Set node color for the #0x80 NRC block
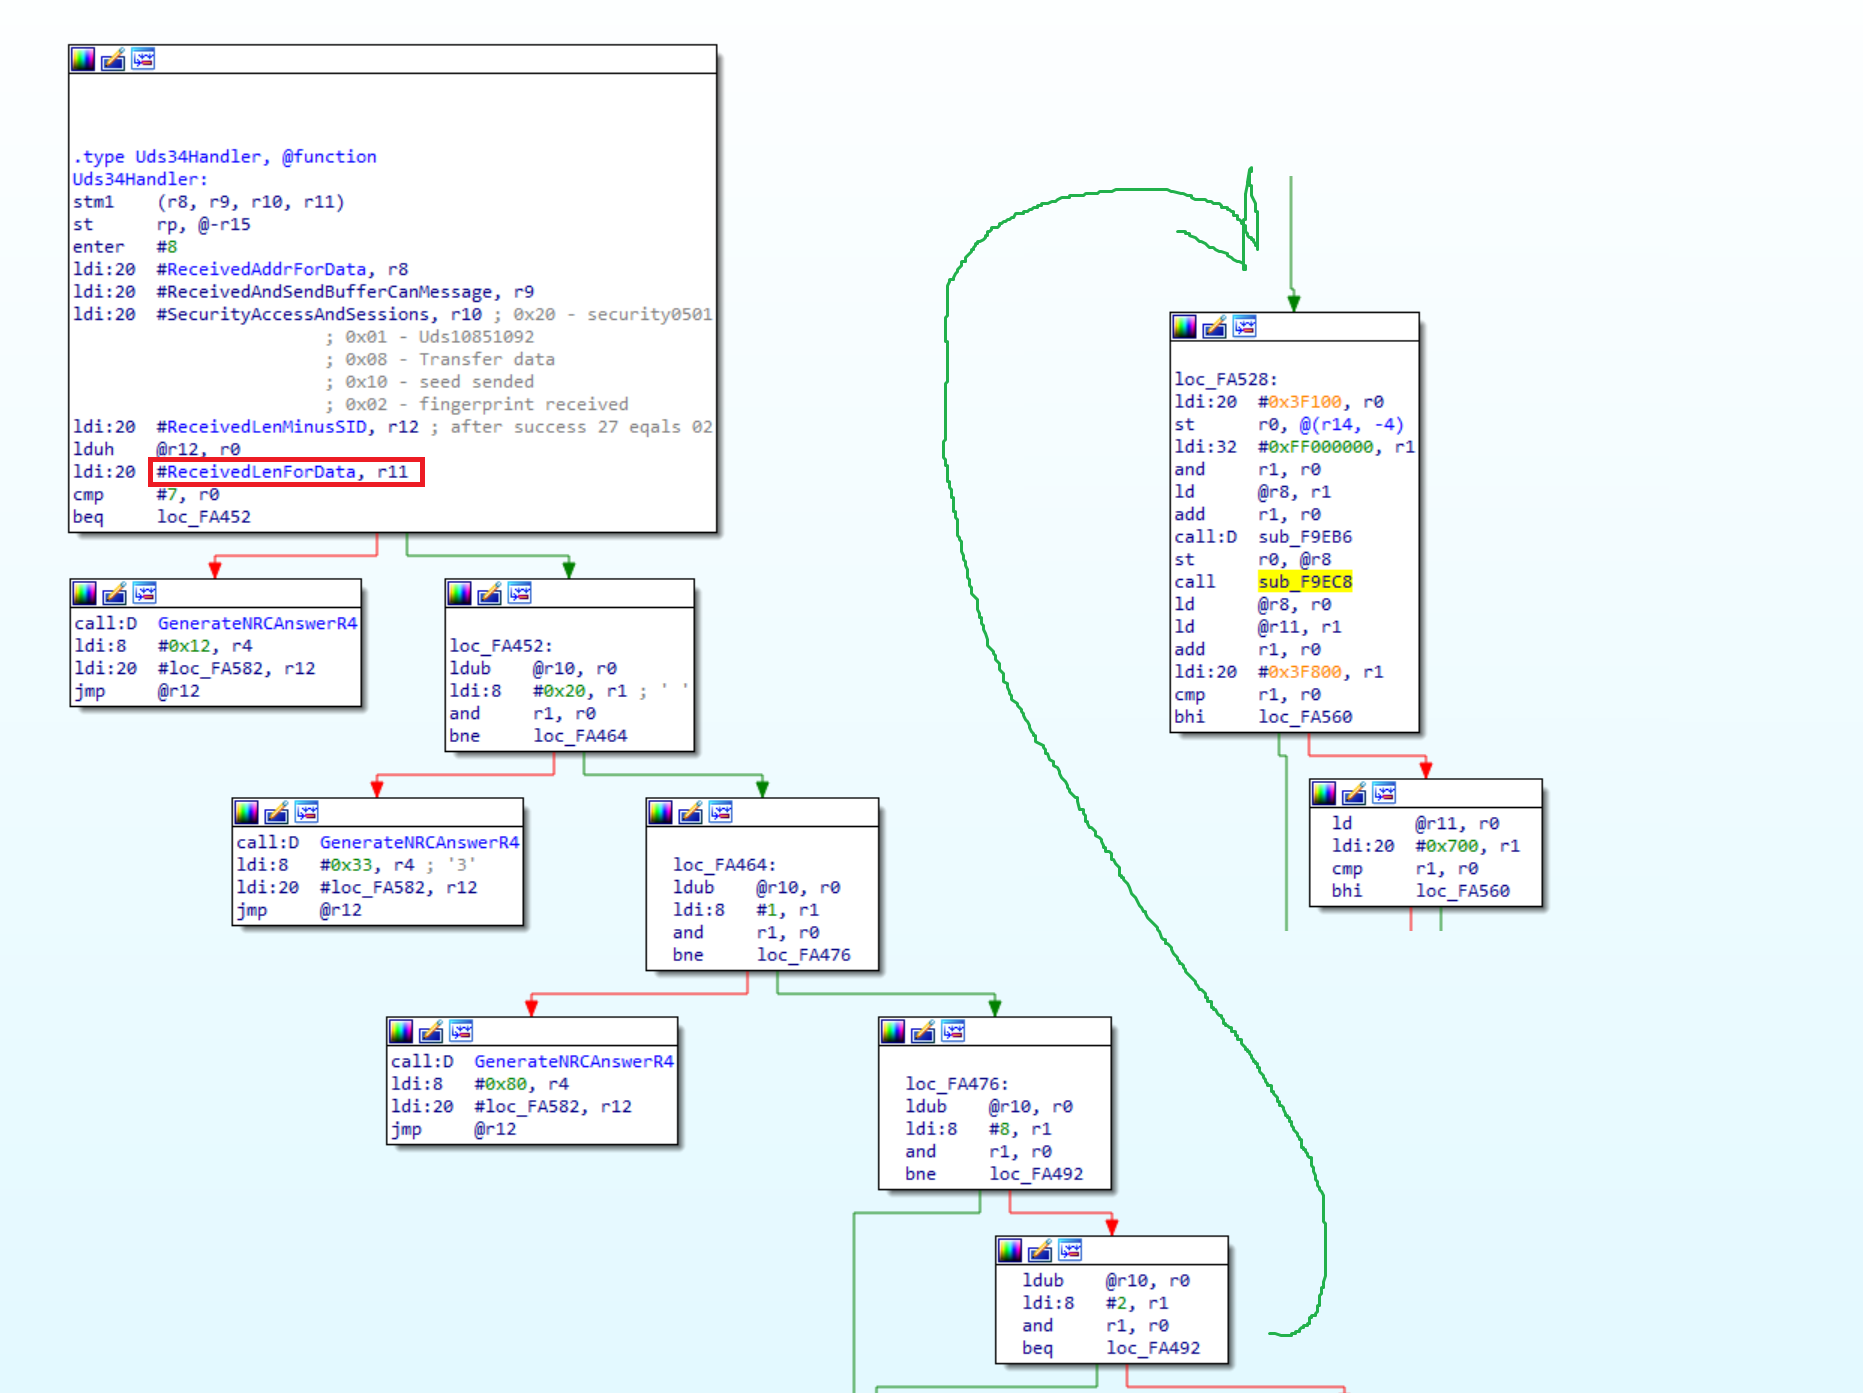Image resolution: width=1863 pixels, height=1393 pixels. tap(401, 1030)
